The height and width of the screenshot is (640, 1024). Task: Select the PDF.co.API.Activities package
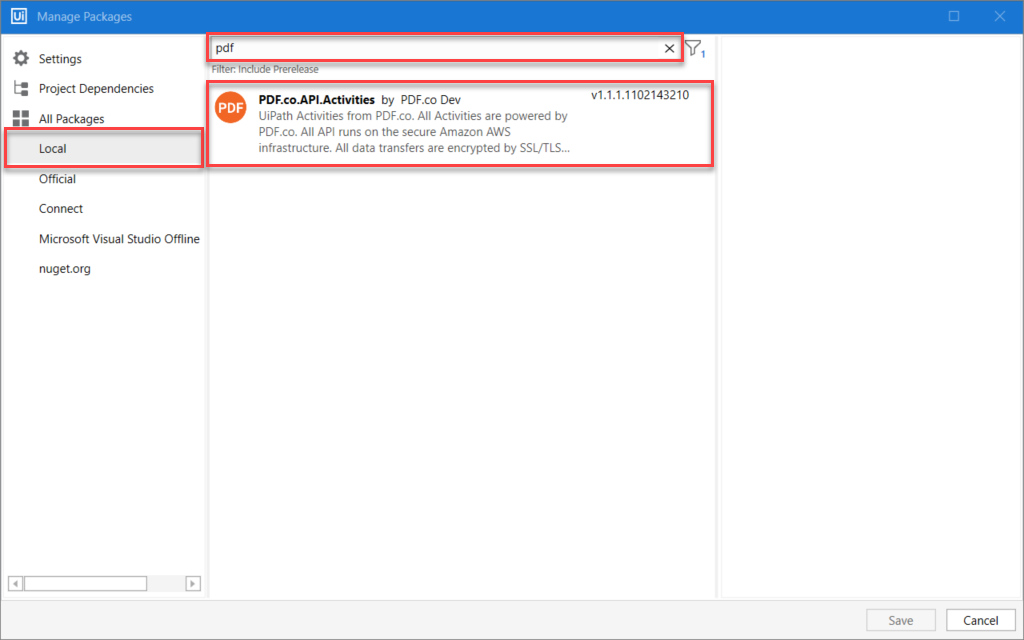pos(460,123)
